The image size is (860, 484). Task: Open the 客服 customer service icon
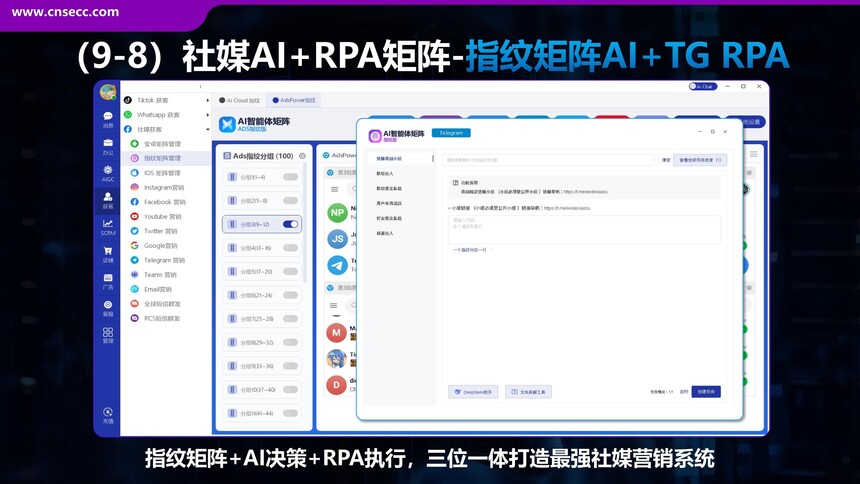[x=108, y=308]
